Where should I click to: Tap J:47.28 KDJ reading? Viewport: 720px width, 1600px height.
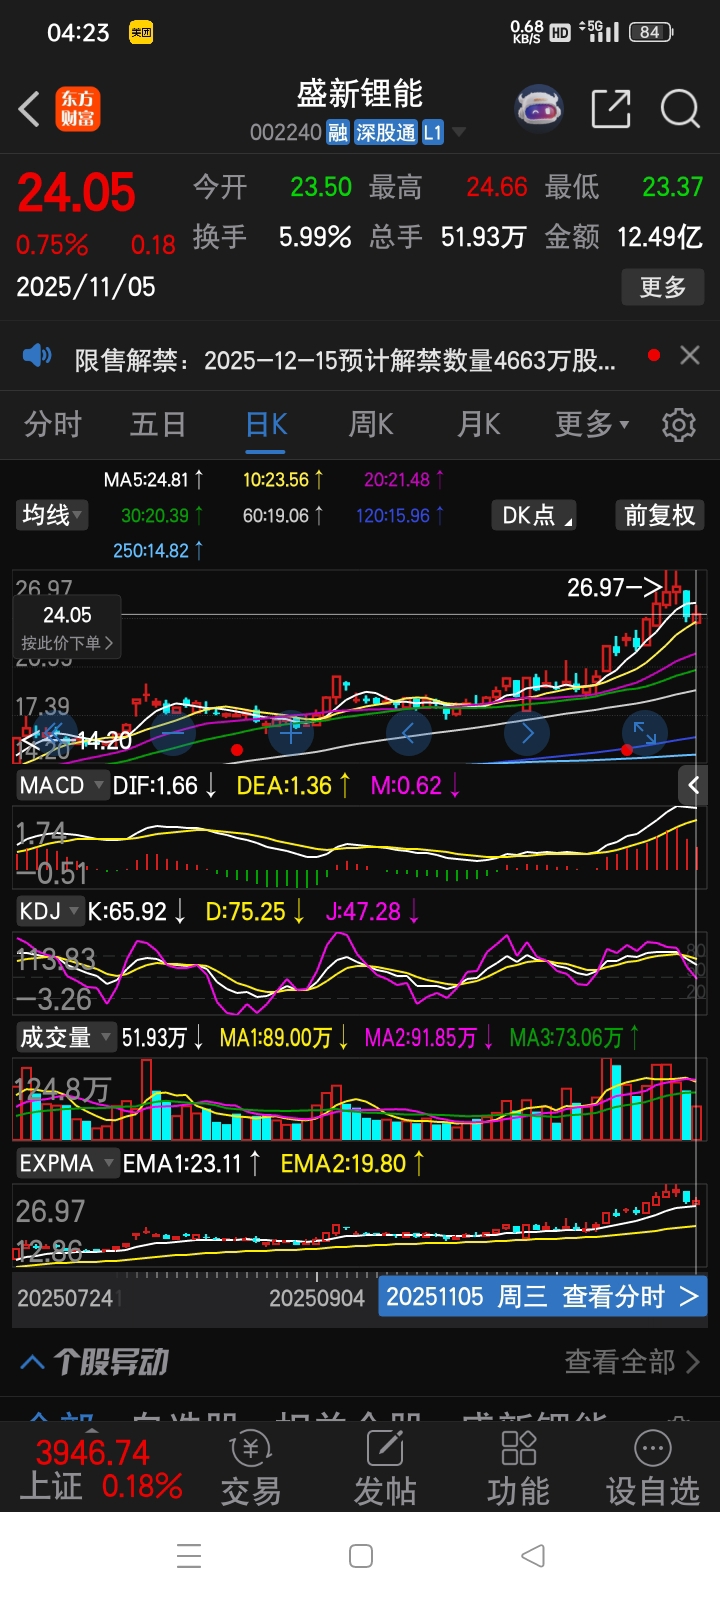point(372,912)
